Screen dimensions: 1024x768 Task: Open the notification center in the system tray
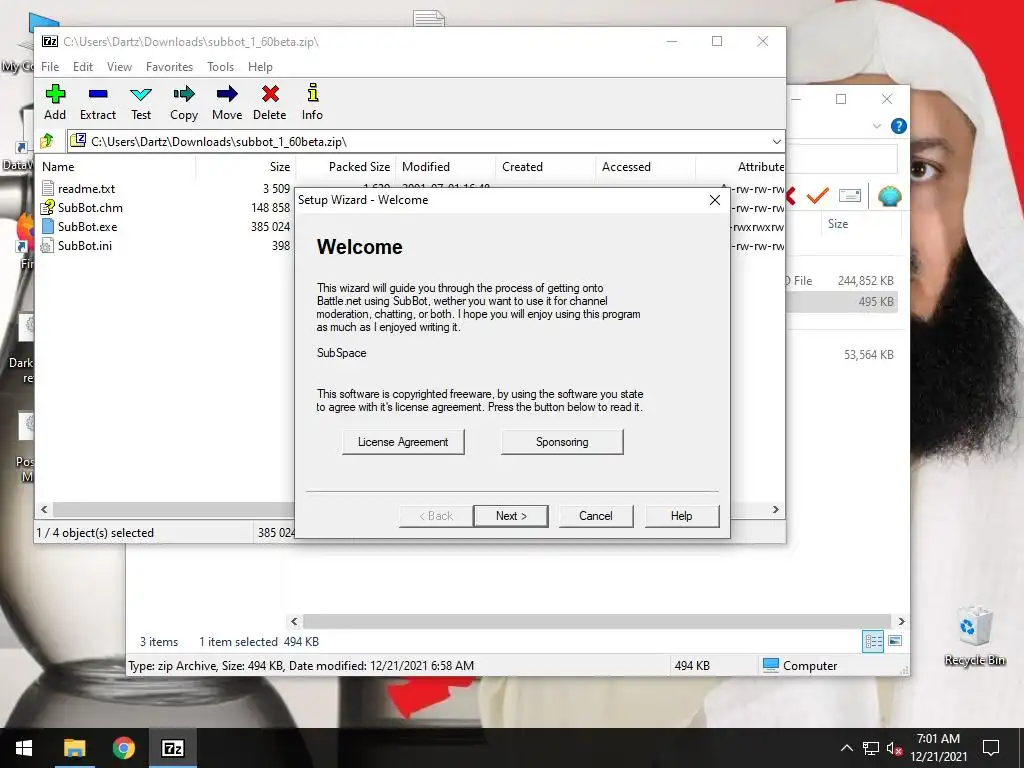[991, 748]
